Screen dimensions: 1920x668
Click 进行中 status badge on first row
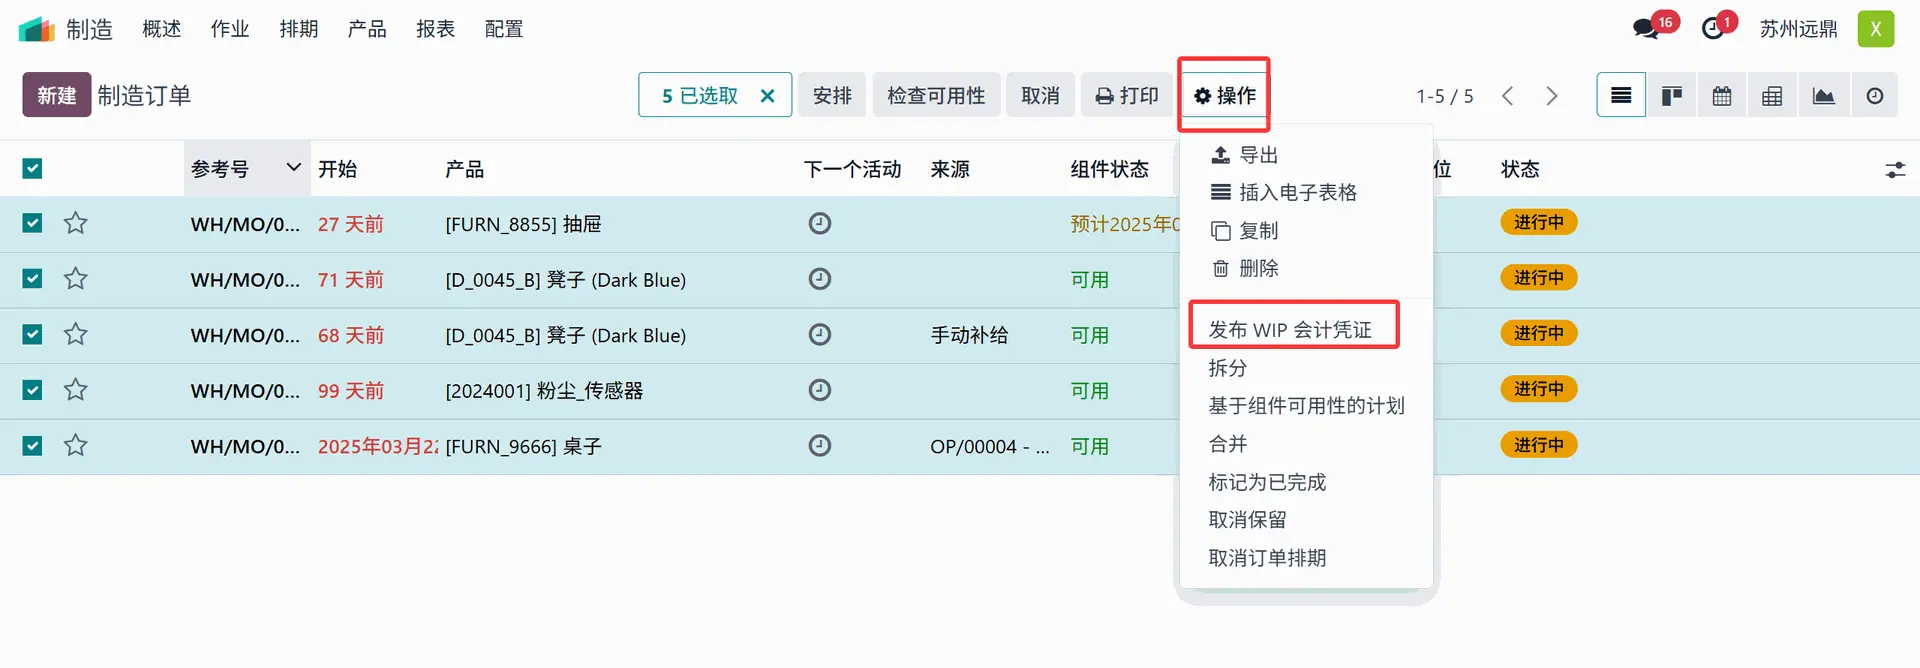tap(1538, 222)
